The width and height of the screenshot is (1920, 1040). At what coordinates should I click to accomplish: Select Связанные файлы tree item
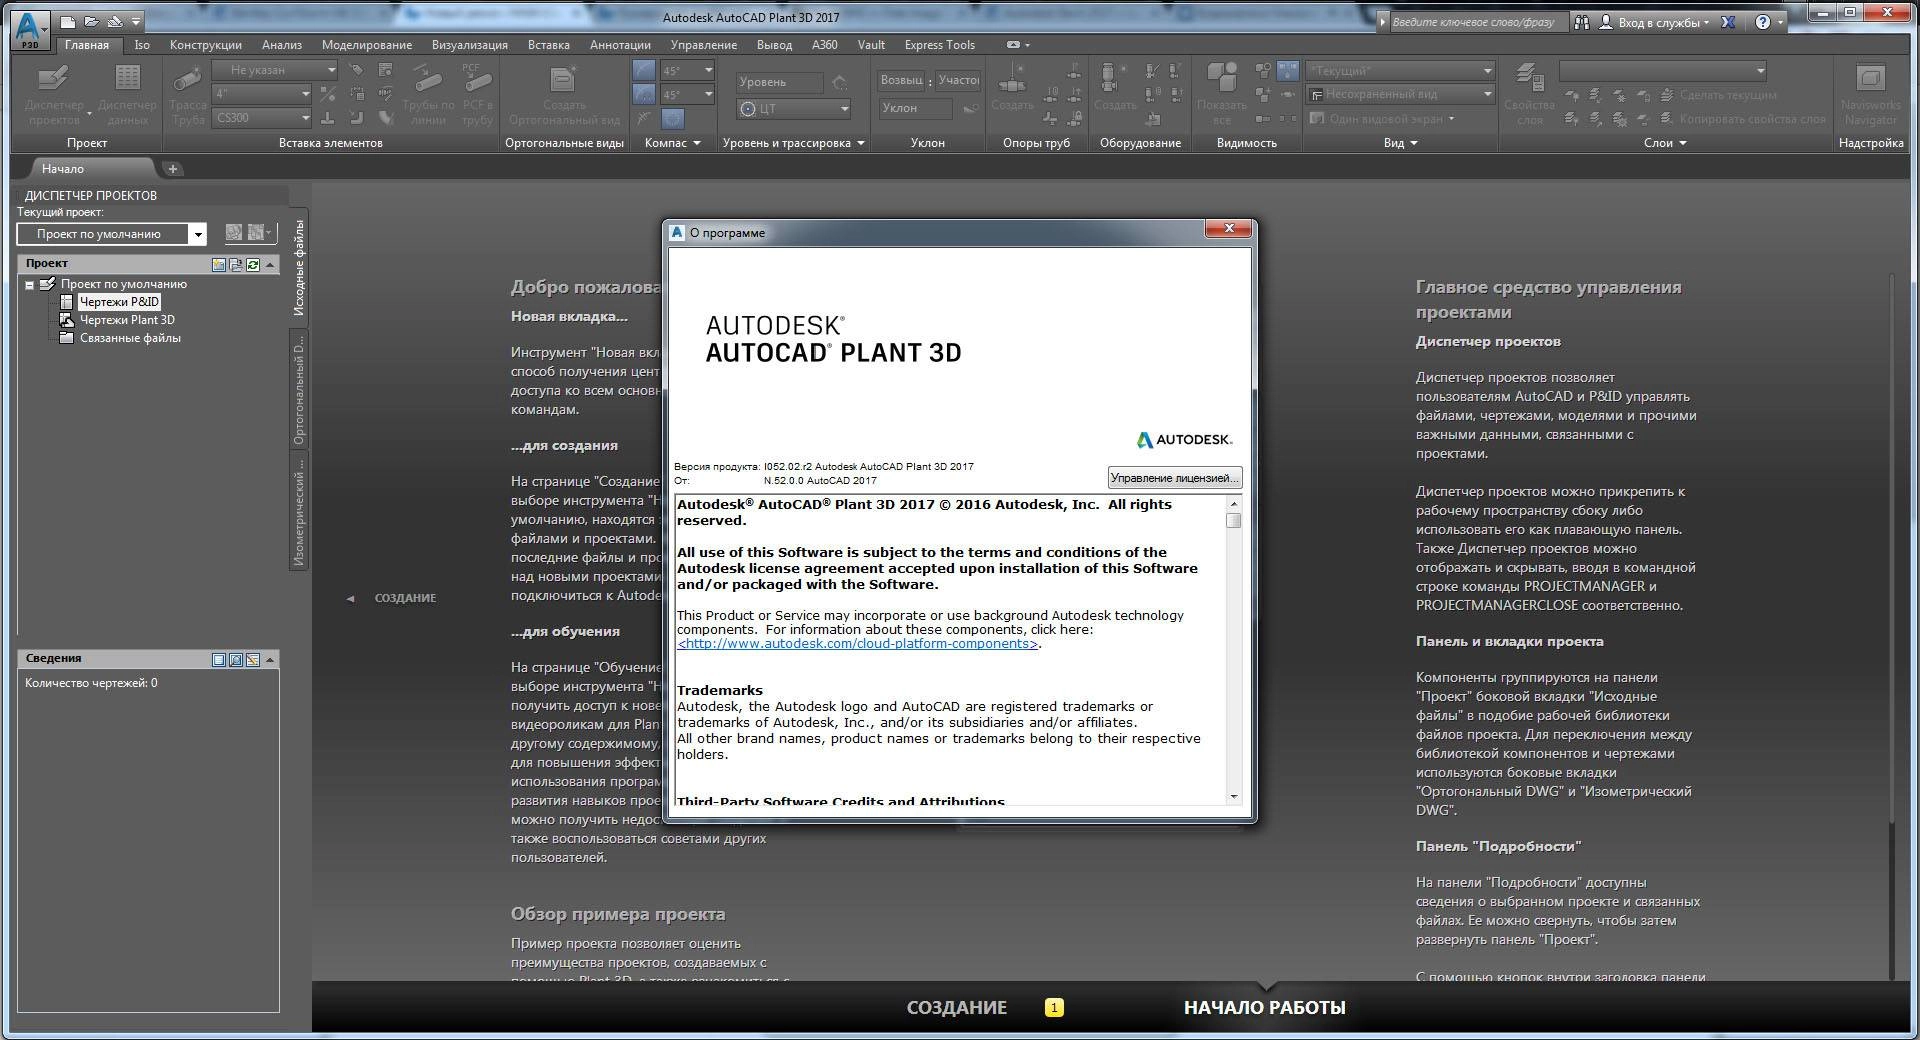pos(130,338)
